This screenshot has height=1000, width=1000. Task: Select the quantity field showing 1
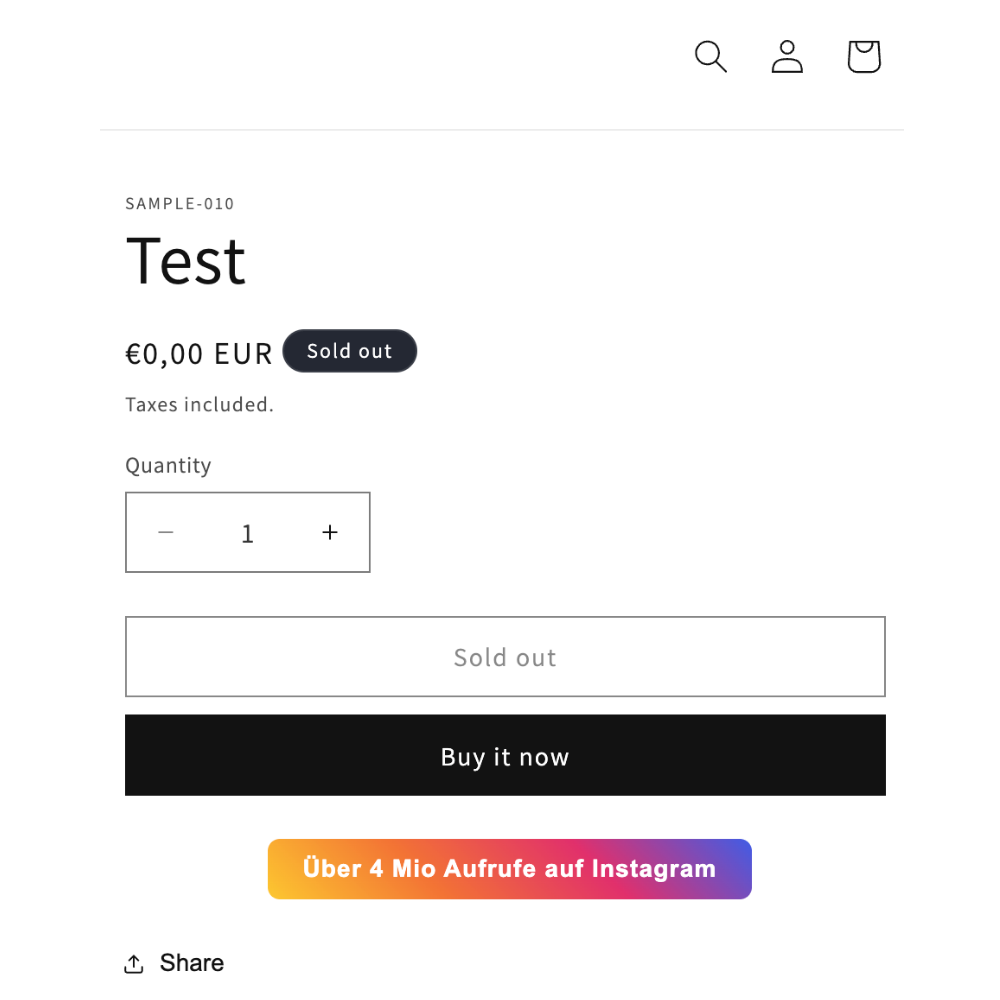point(248,533)
